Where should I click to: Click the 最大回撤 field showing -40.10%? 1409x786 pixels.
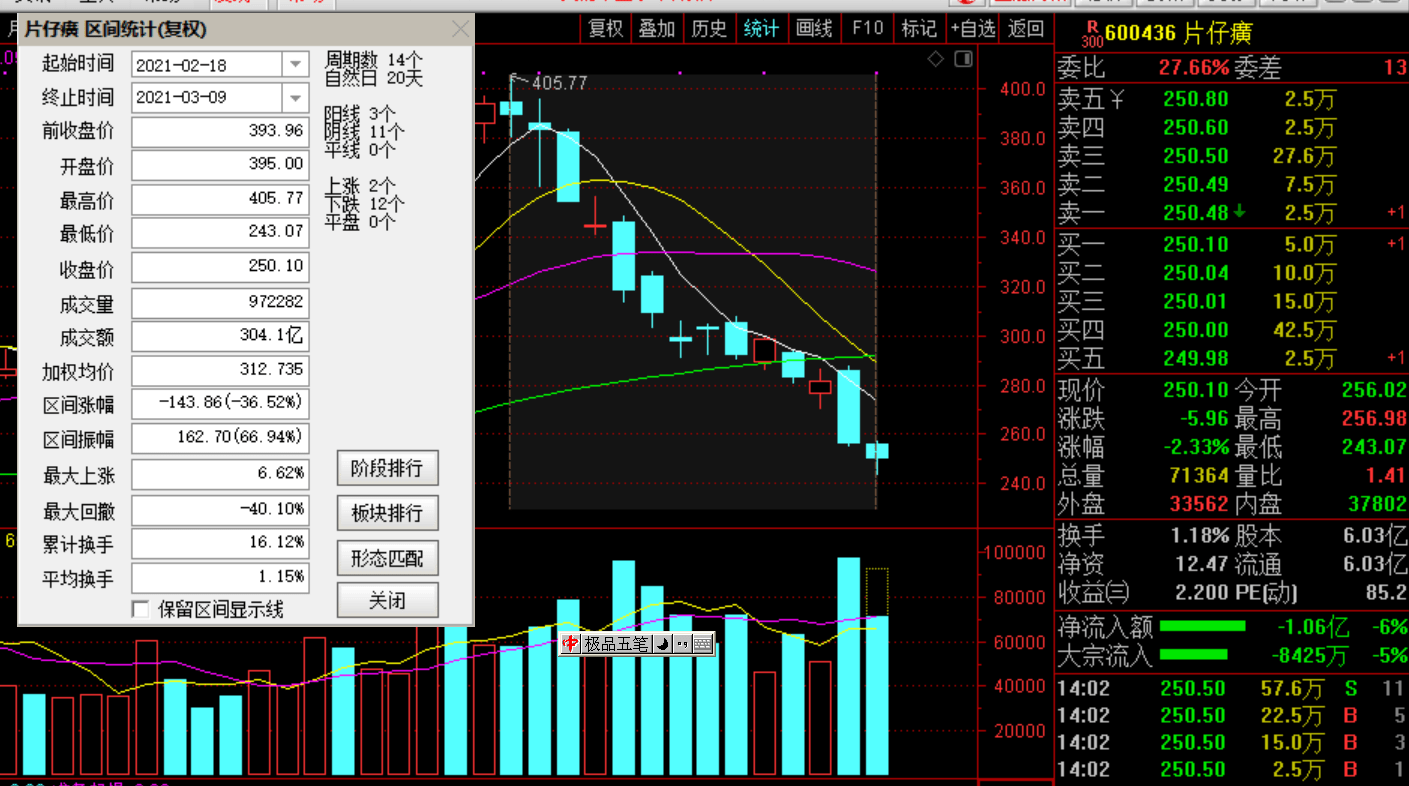[220, 510]
